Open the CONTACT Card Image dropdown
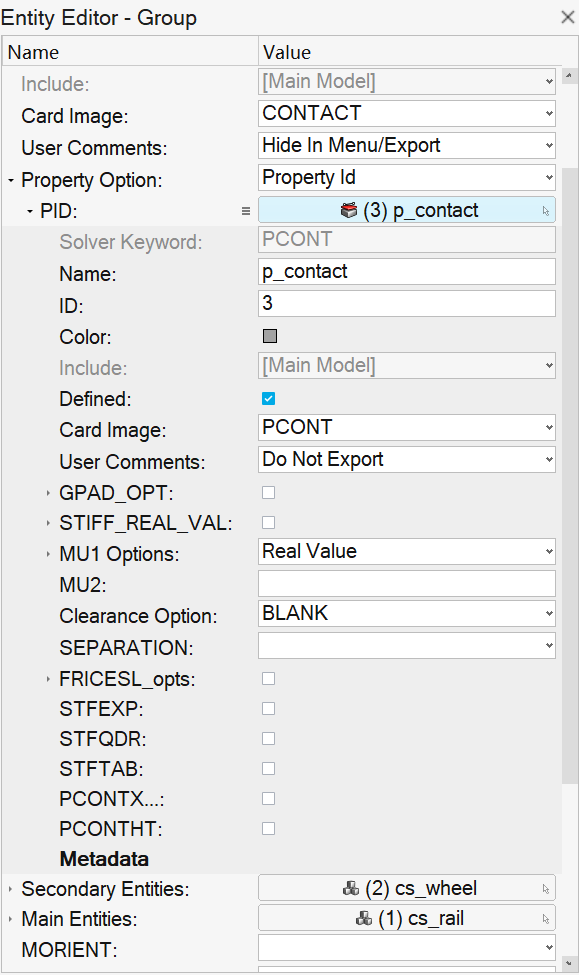Image resolution: width=579 pixels, height=975 pixels. (407, 114)
